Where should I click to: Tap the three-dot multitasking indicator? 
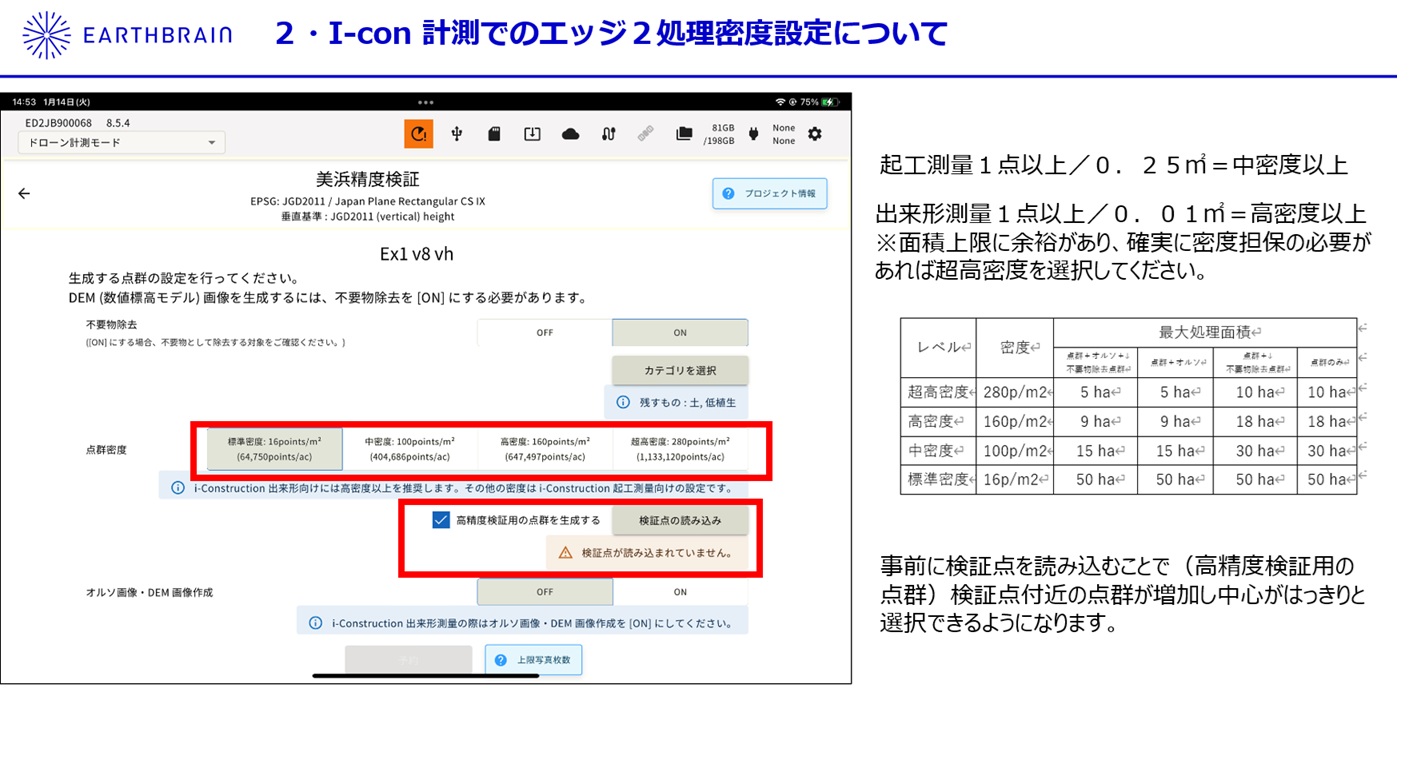[x=426, y=102]
